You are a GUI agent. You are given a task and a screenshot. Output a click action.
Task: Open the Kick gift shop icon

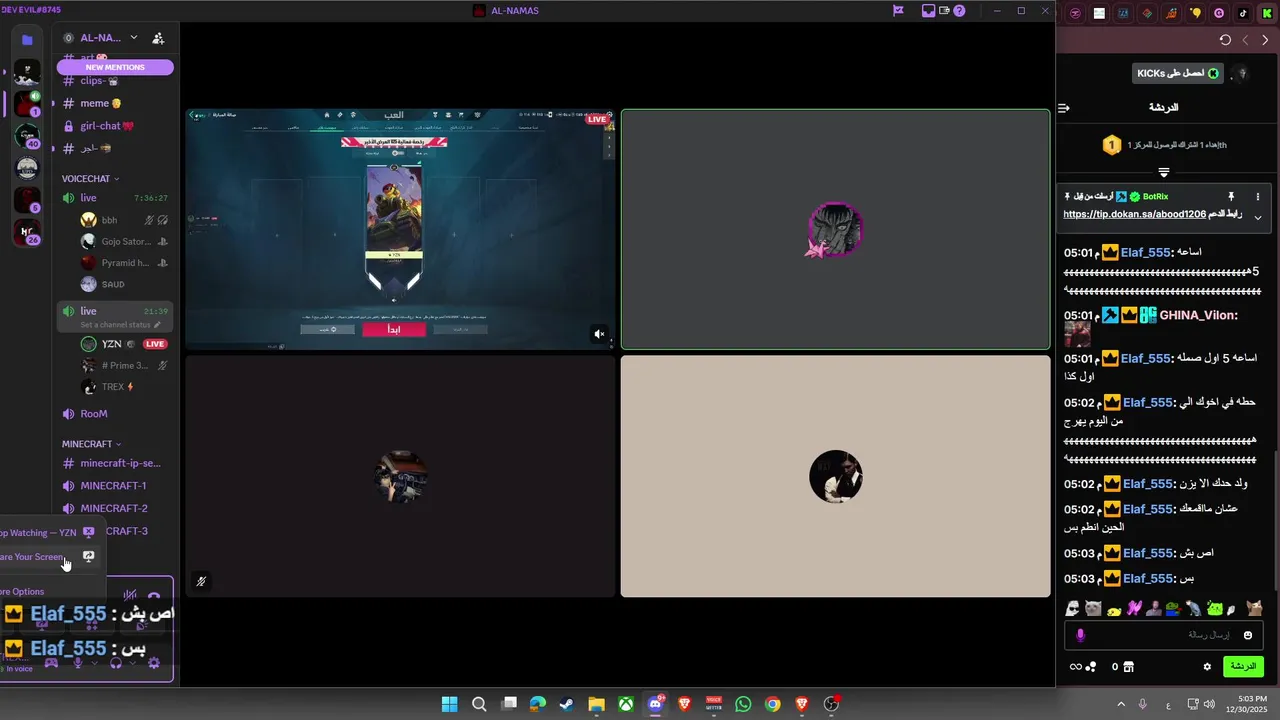tap(1128, 667)
